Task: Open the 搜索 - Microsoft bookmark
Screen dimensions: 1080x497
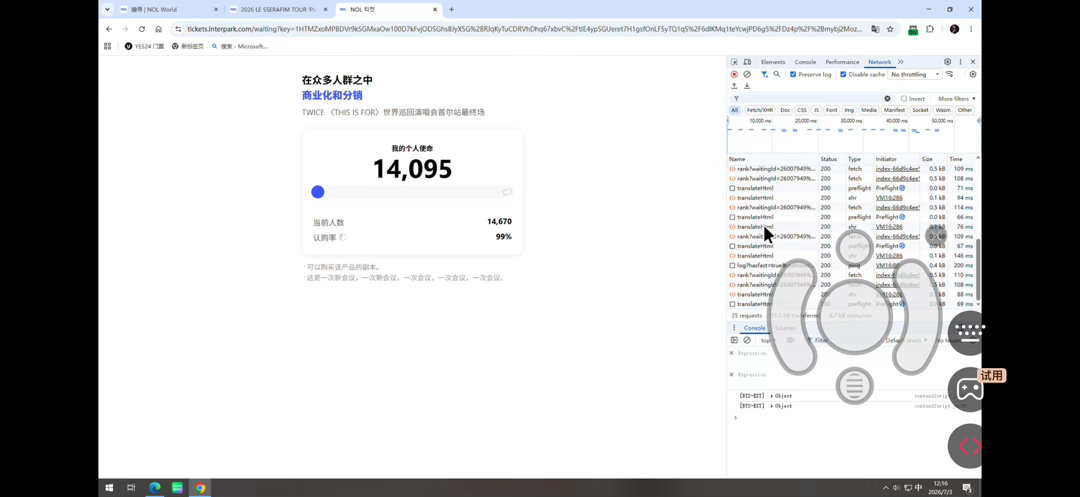Action: [240, 46]
